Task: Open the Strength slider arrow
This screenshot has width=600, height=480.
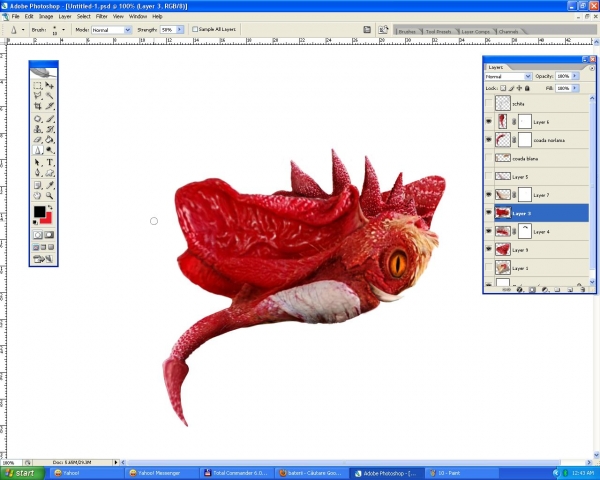Action: point(179,29)
